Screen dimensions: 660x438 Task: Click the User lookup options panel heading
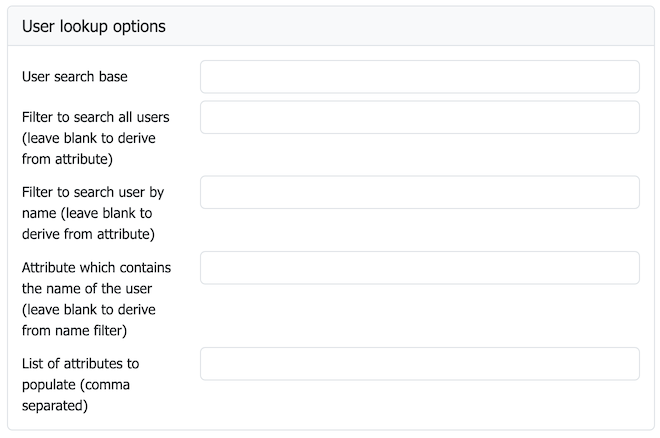point(93,26)
